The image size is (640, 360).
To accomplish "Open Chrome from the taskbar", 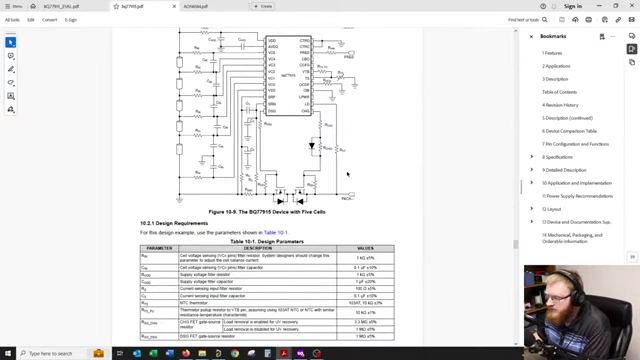I will pos(235,353).
